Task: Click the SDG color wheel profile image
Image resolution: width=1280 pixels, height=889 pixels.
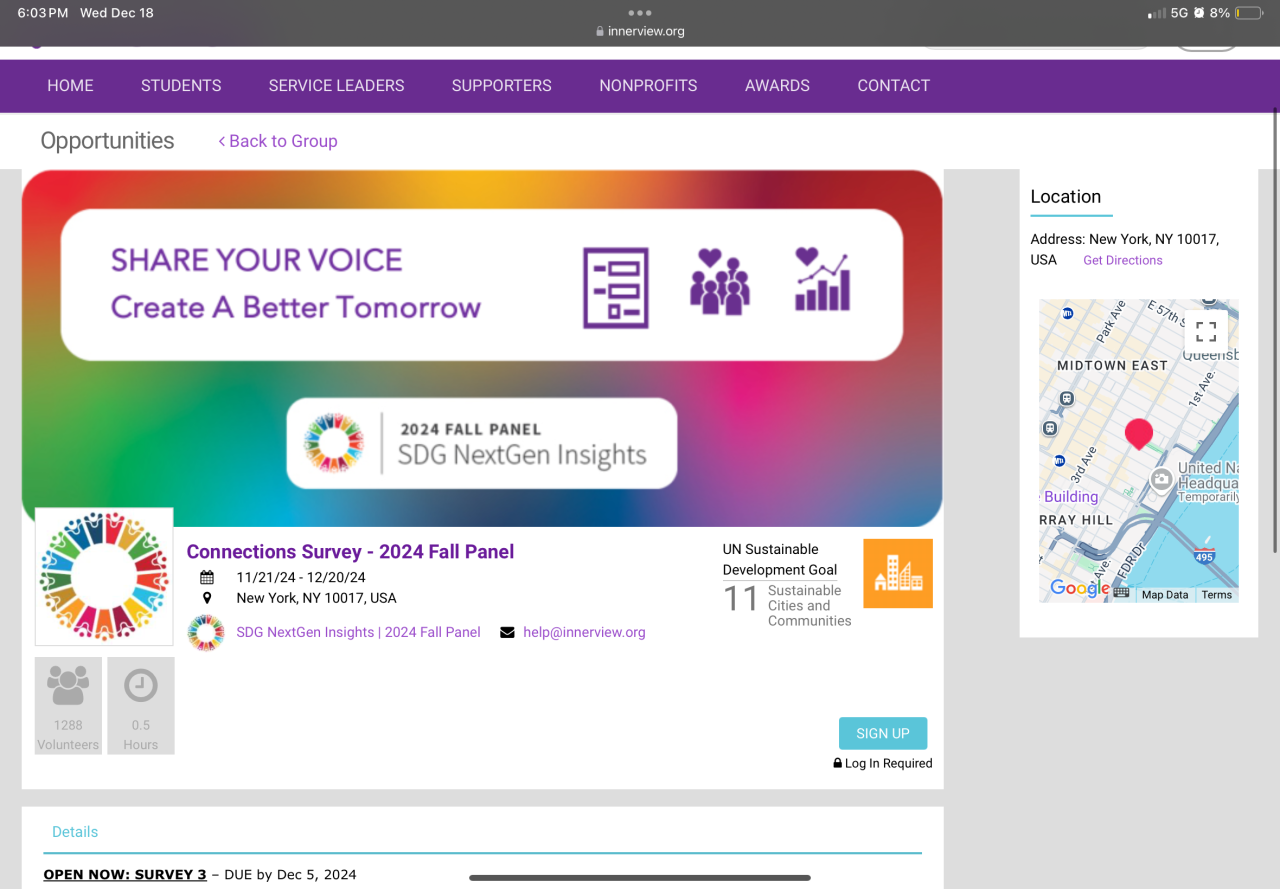Action: (x=104, y=576)
